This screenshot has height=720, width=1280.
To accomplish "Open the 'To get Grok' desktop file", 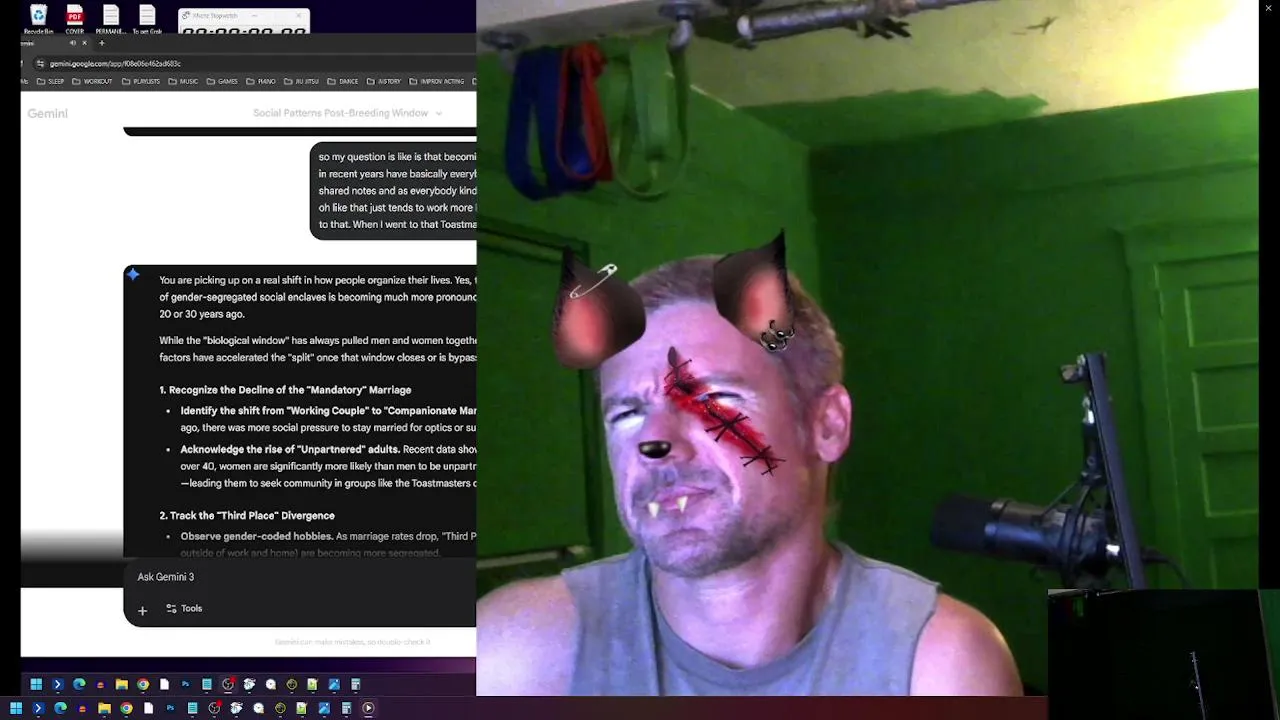I will click(x=147, y=19).
